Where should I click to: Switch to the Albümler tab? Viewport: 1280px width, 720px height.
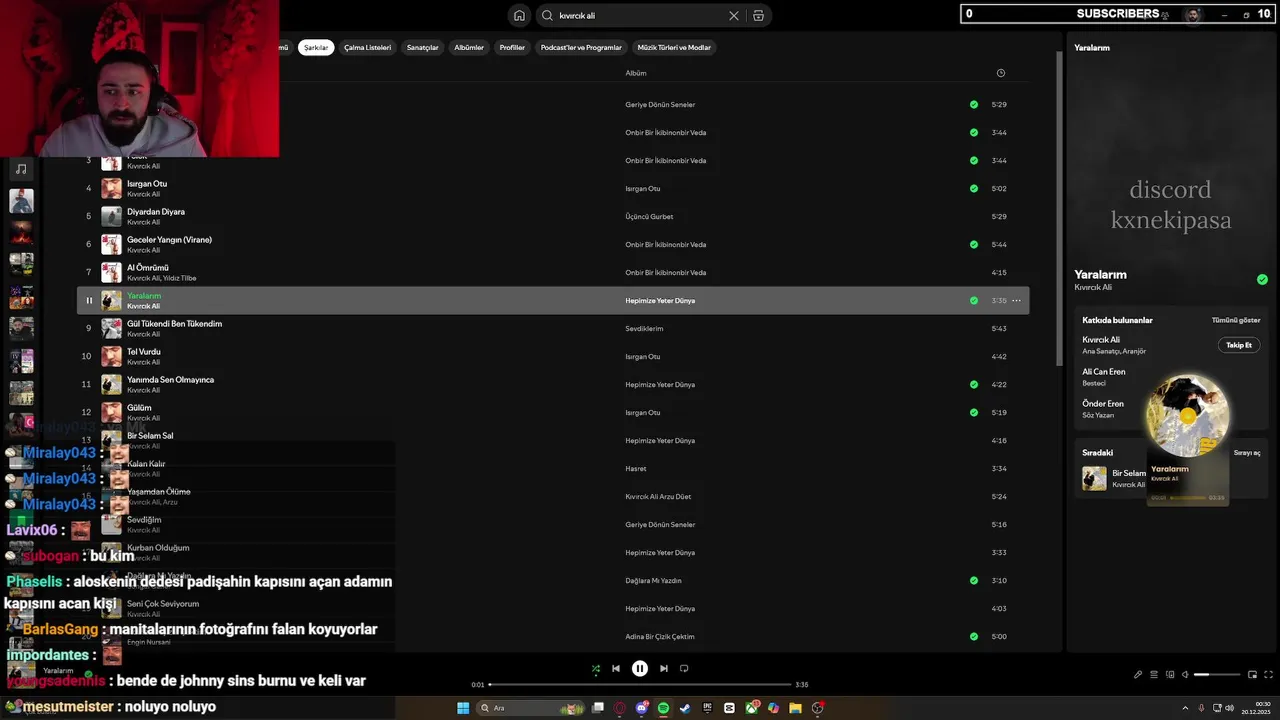point(469,47)
